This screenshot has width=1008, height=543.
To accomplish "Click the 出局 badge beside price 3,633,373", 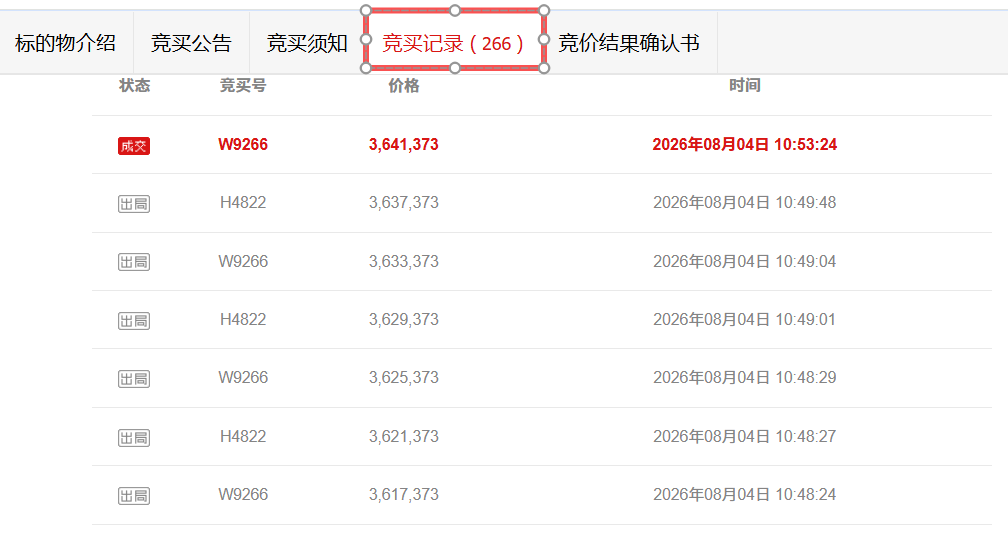I will point(134,262).
